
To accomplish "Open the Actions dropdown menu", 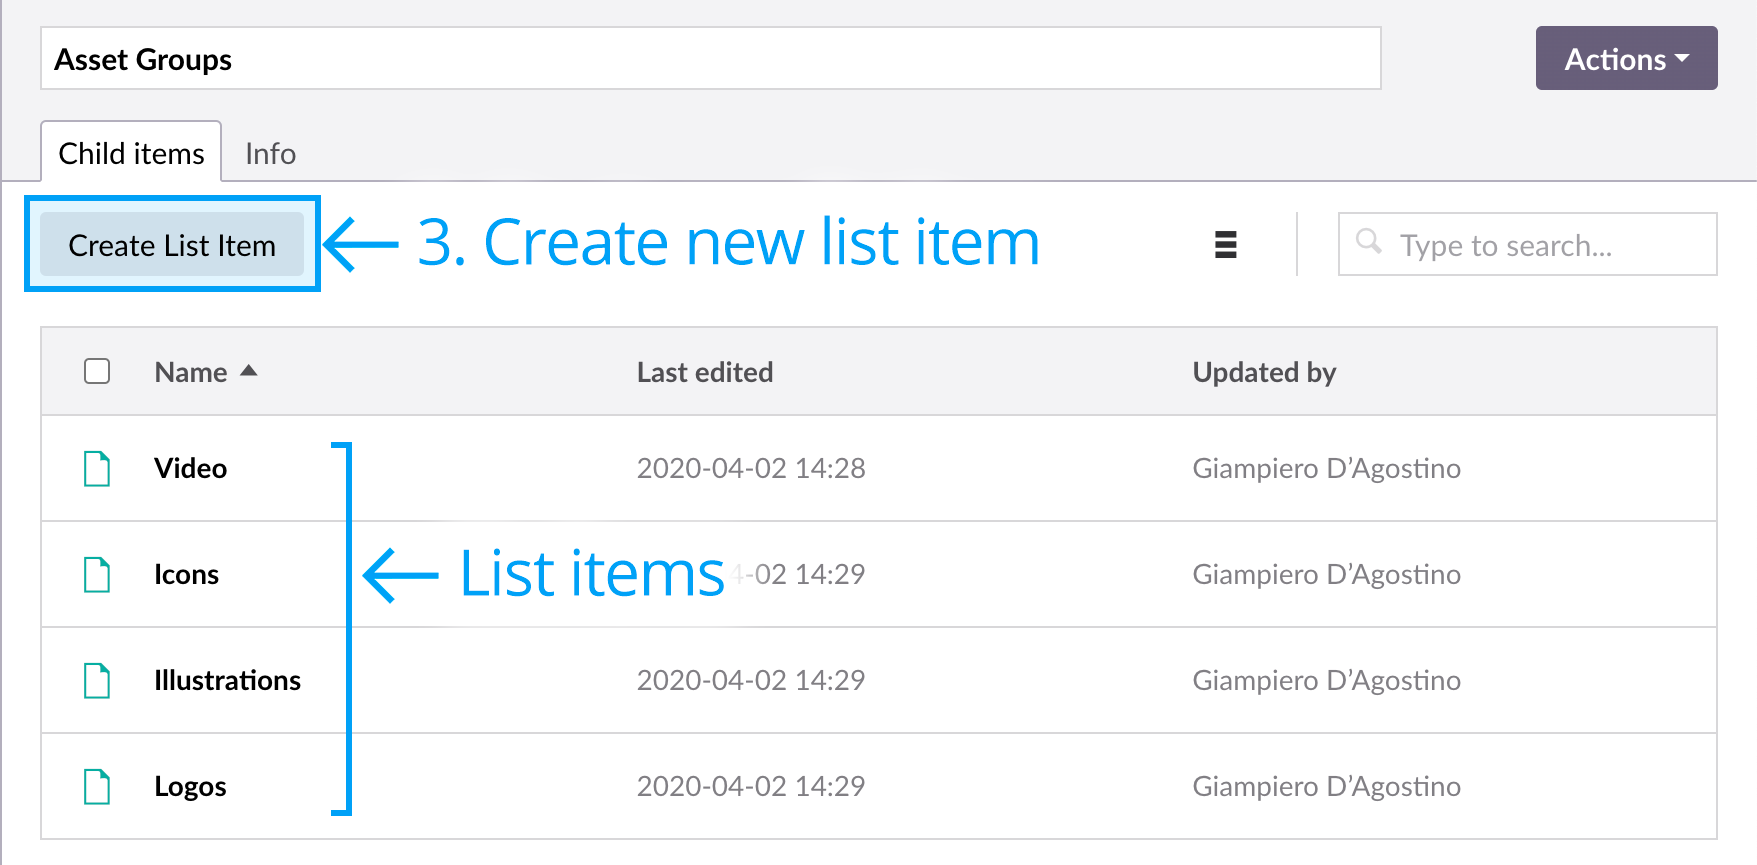I will (x=1626, y=59).
